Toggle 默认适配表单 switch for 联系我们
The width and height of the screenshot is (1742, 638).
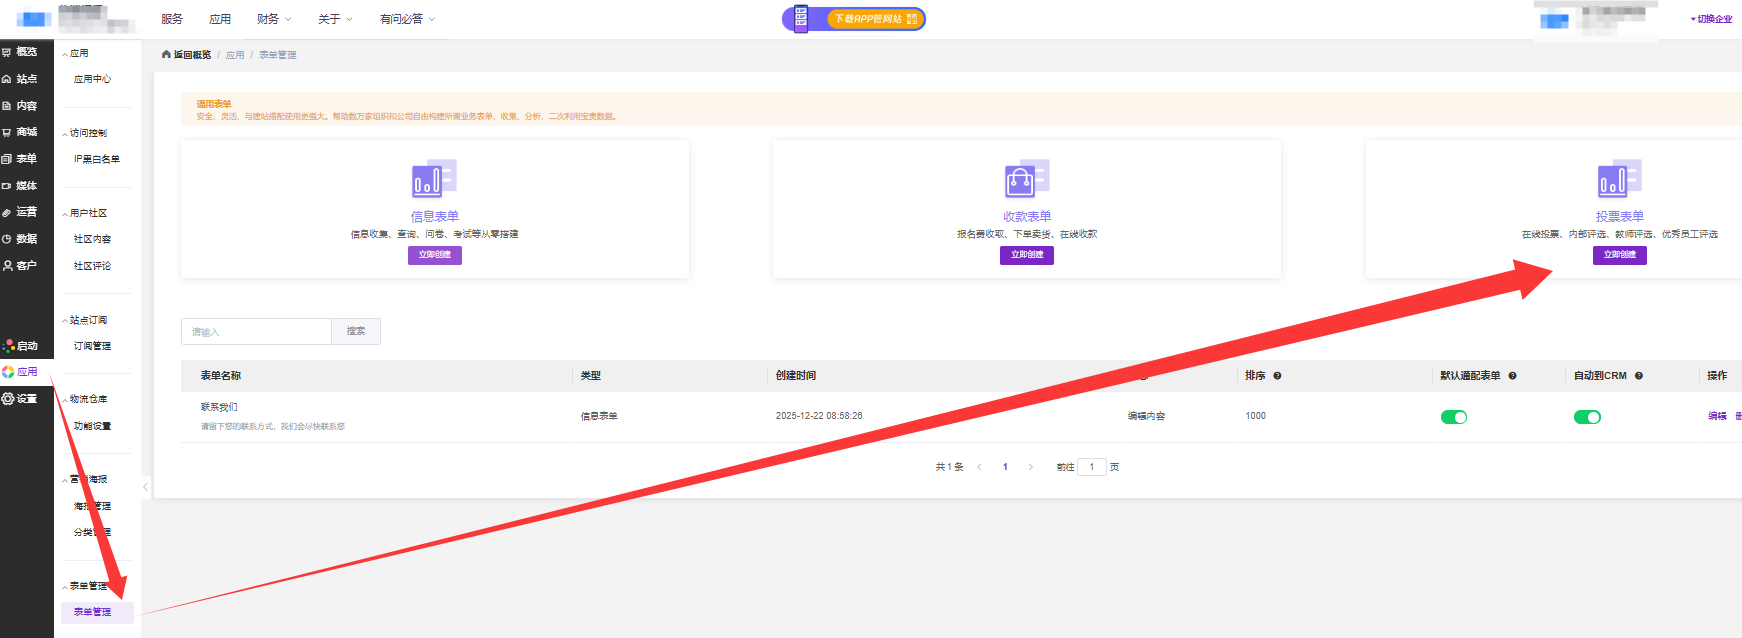(1453, 417)
